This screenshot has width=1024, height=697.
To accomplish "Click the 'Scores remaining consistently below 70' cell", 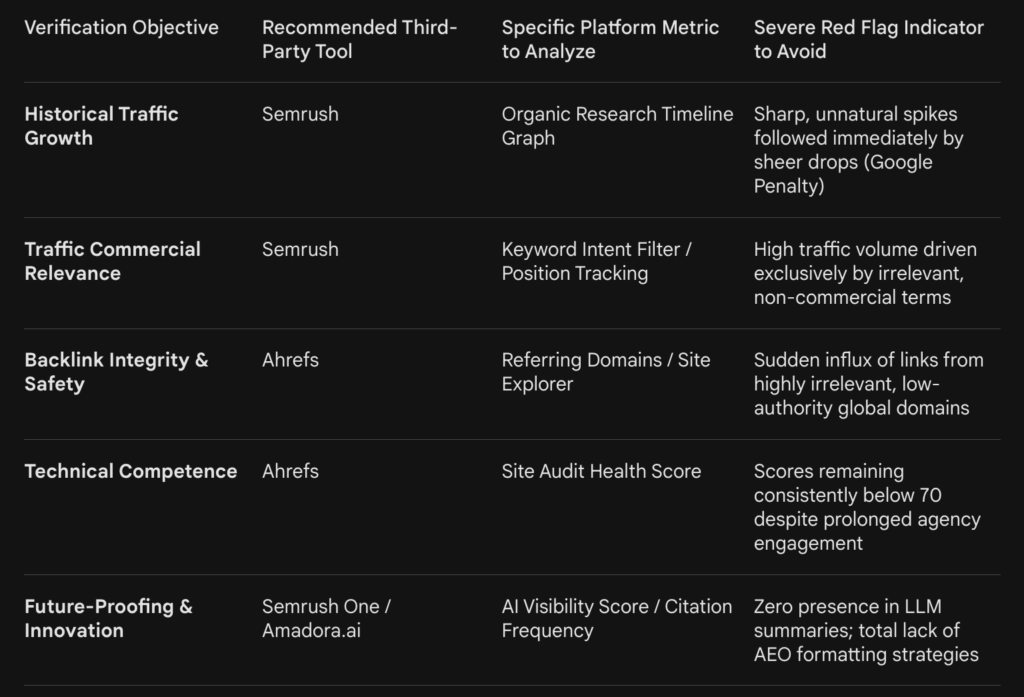I will (x=866, y=507).
